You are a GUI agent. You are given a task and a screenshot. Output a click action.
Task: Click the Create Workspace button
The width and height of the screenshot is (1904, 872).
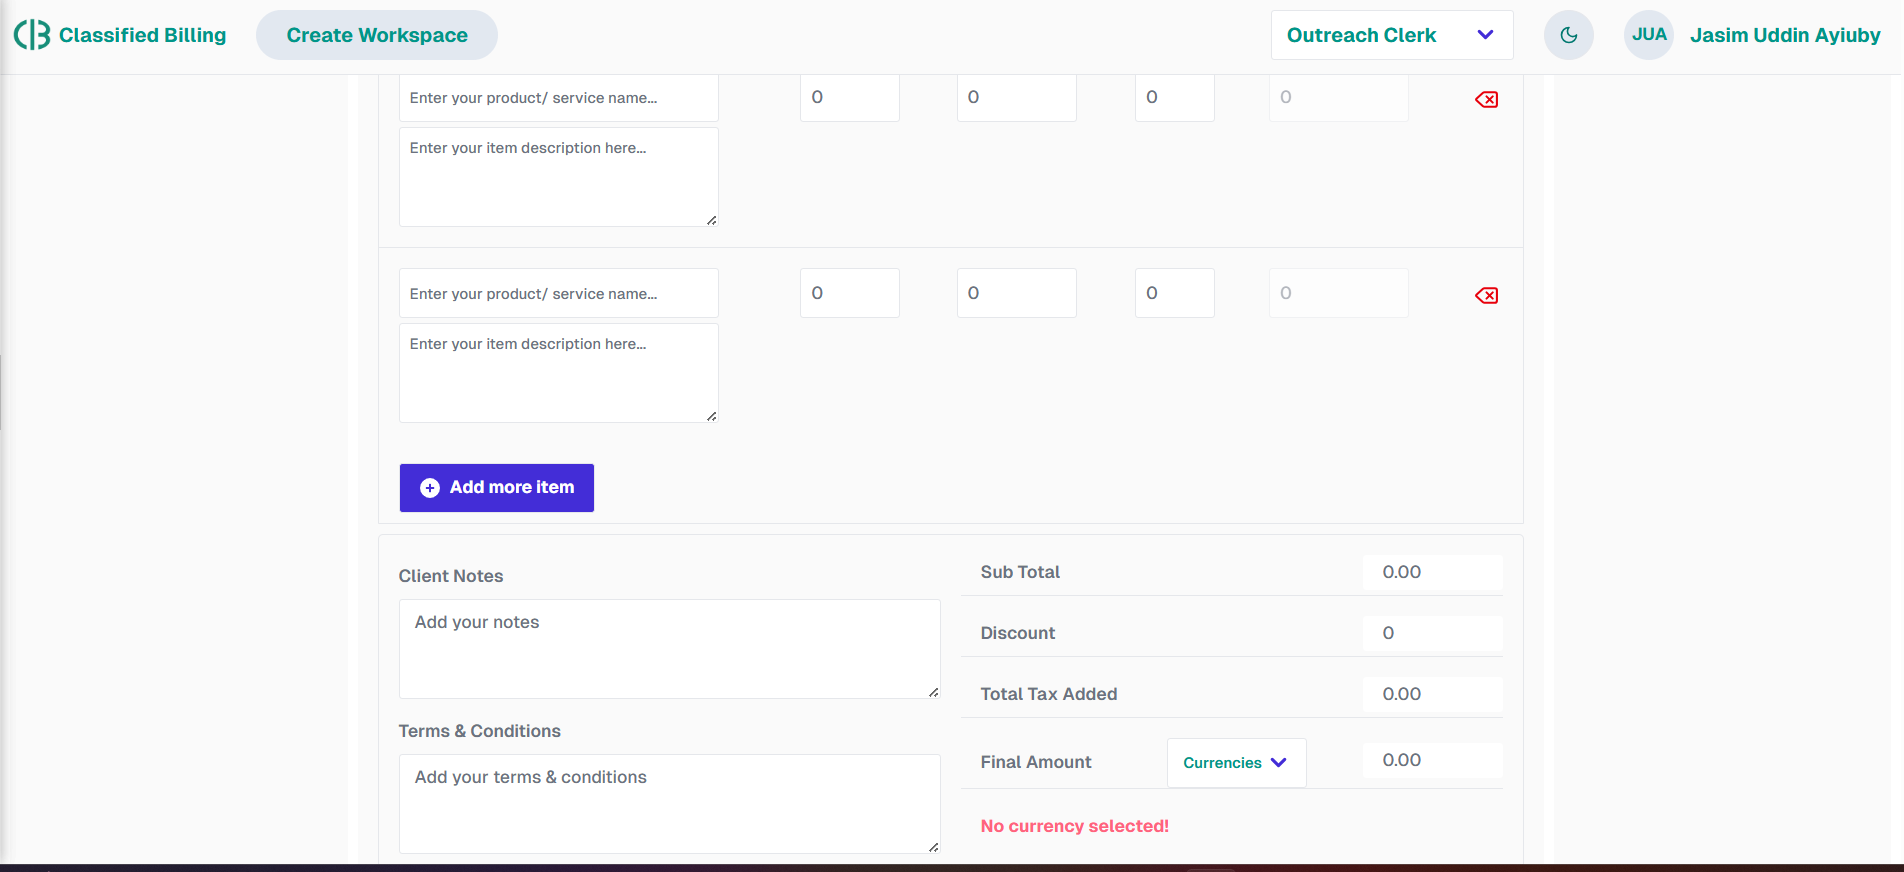click(377, 35)
